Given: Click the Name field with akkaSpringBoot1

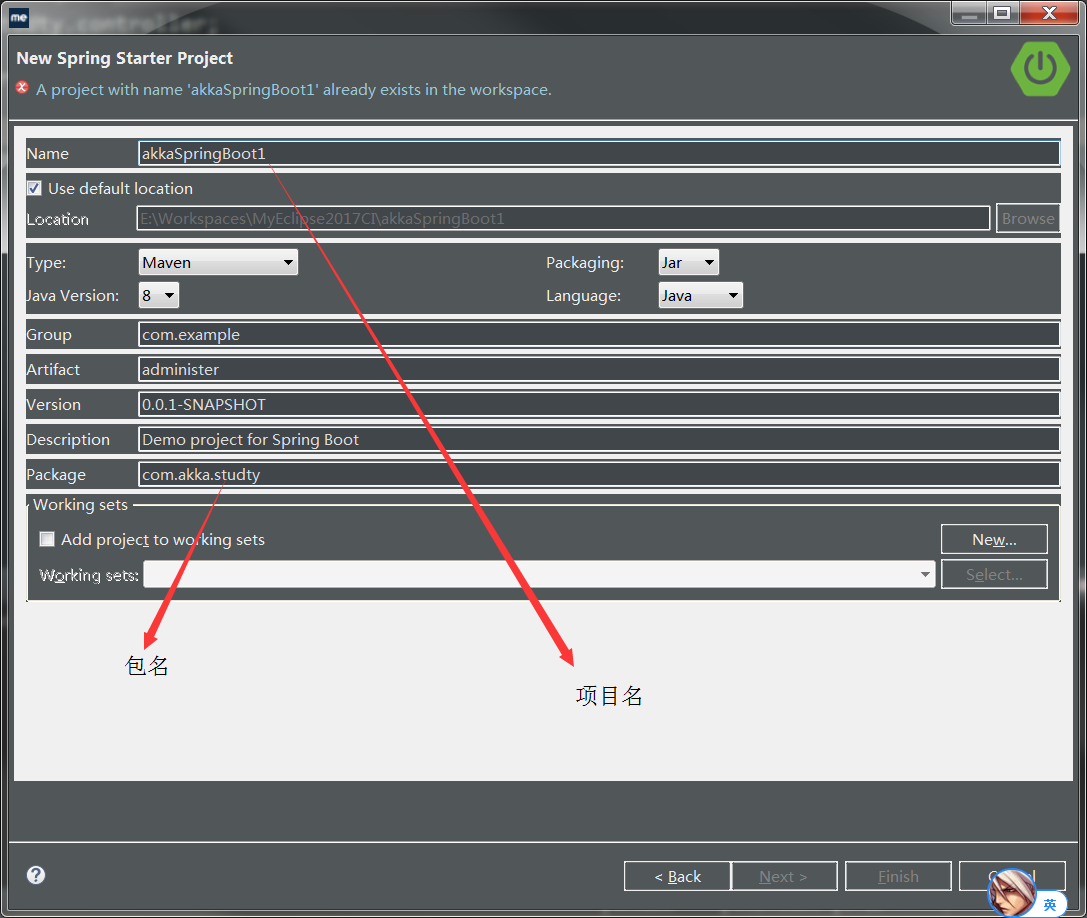Looking at the screenshot, I should 599,153.
